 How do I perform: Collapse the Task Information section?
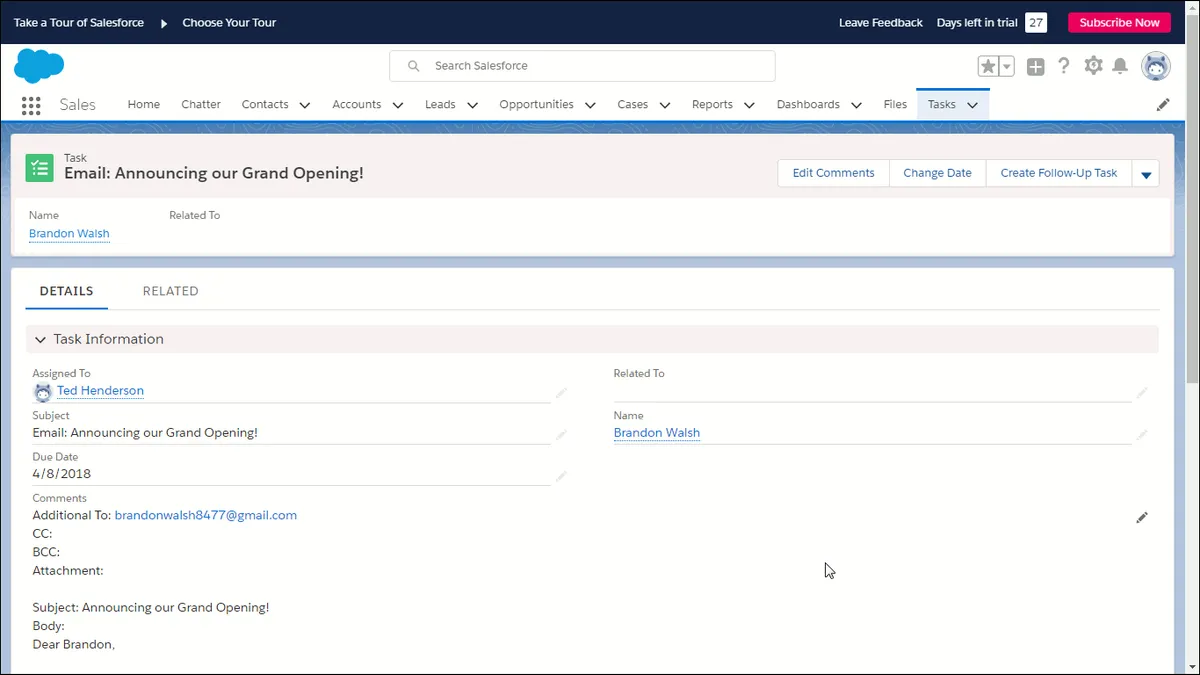[x=40, y=340]
